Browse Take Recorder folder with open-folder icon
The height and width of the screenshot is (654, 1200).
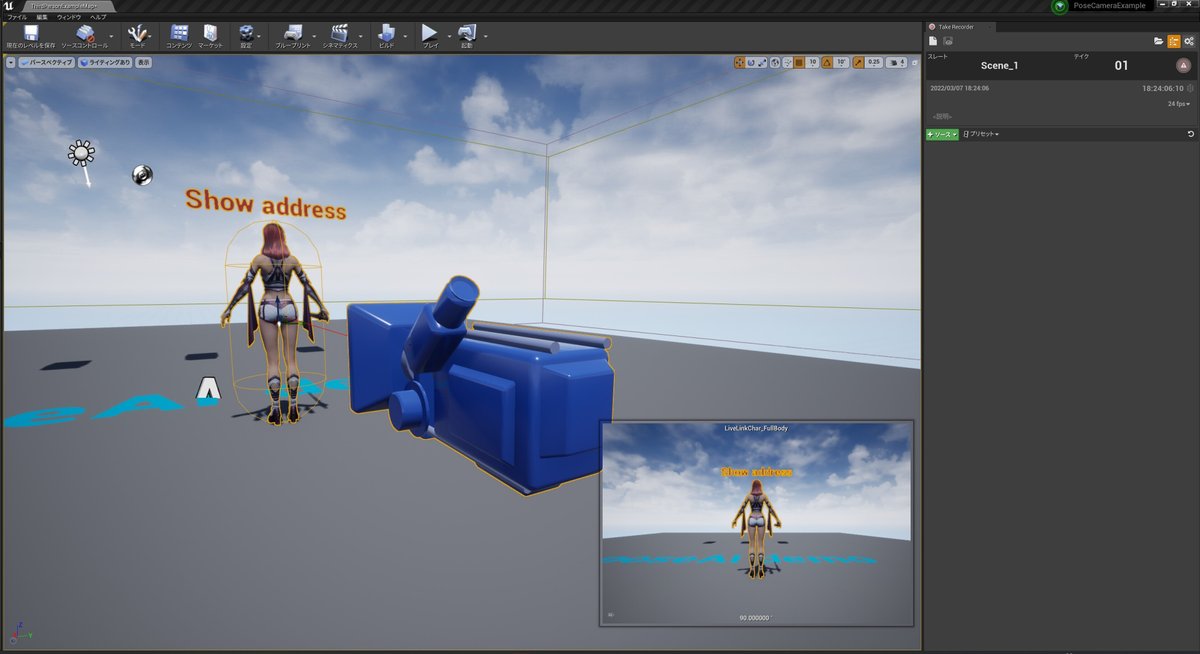point(1158,41)
